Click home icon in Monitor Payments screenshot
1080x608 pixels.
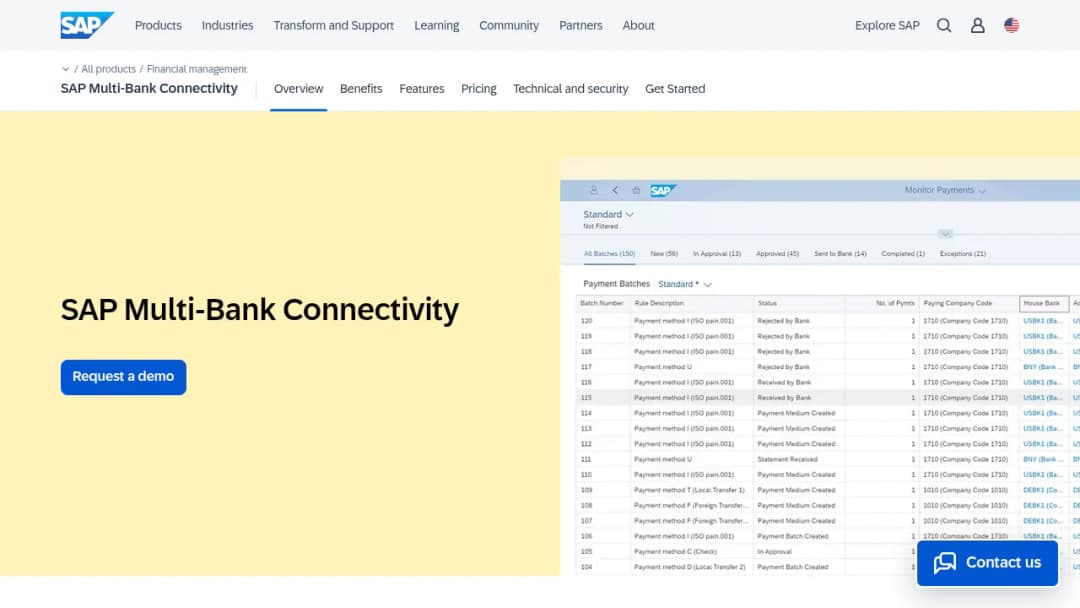(x=636, y=190)
